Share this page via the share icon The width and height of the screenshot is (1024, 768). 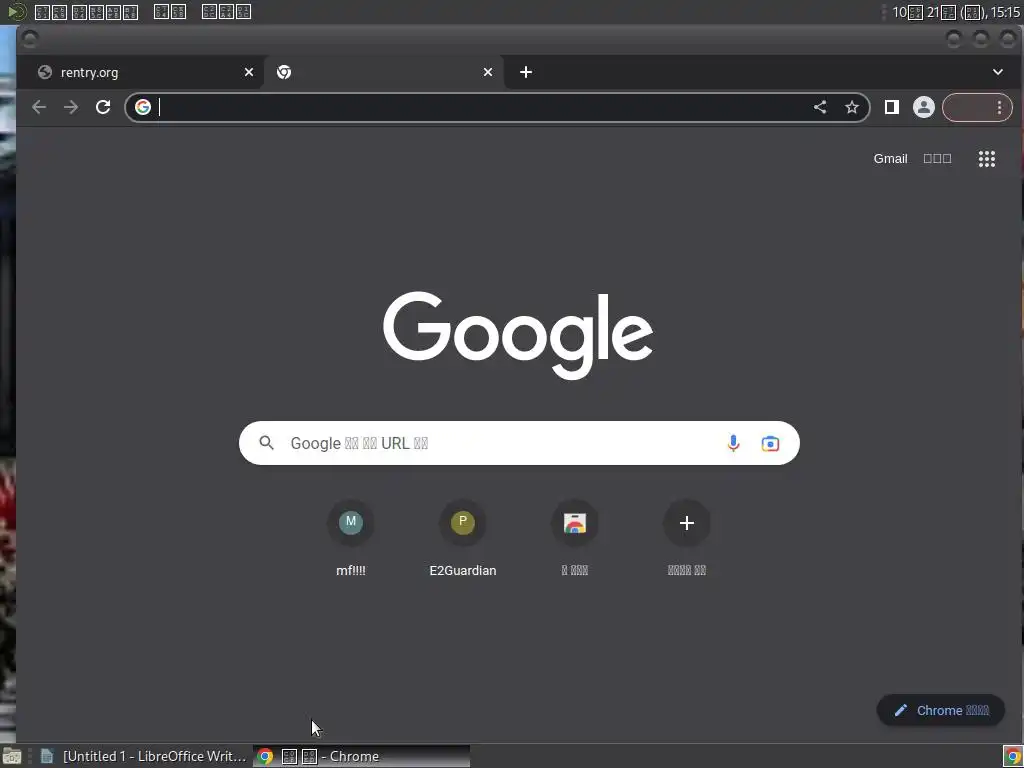coord(820,107)
